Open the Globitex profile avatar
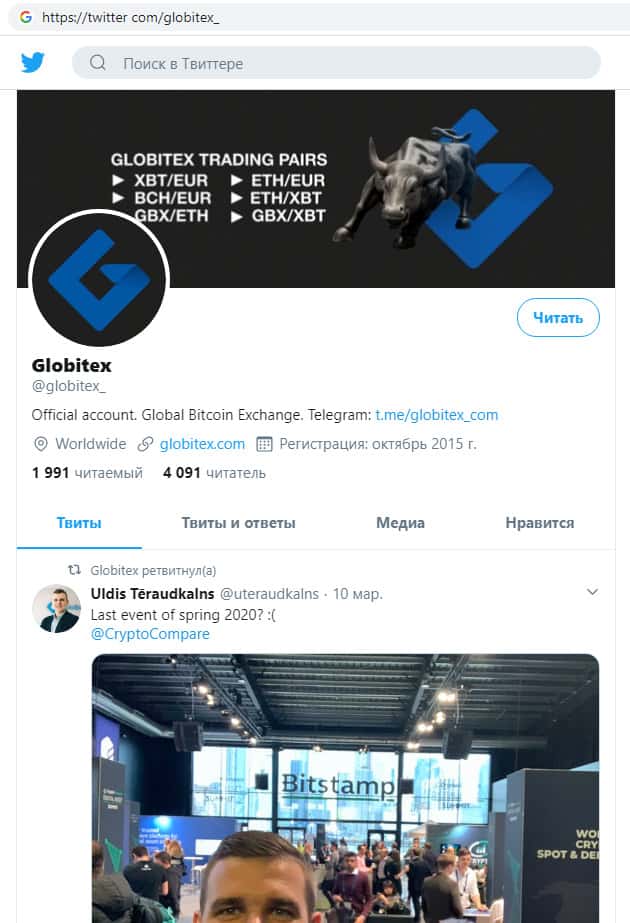This screenshot has width=630, height=923. click(x=99, y=278)
